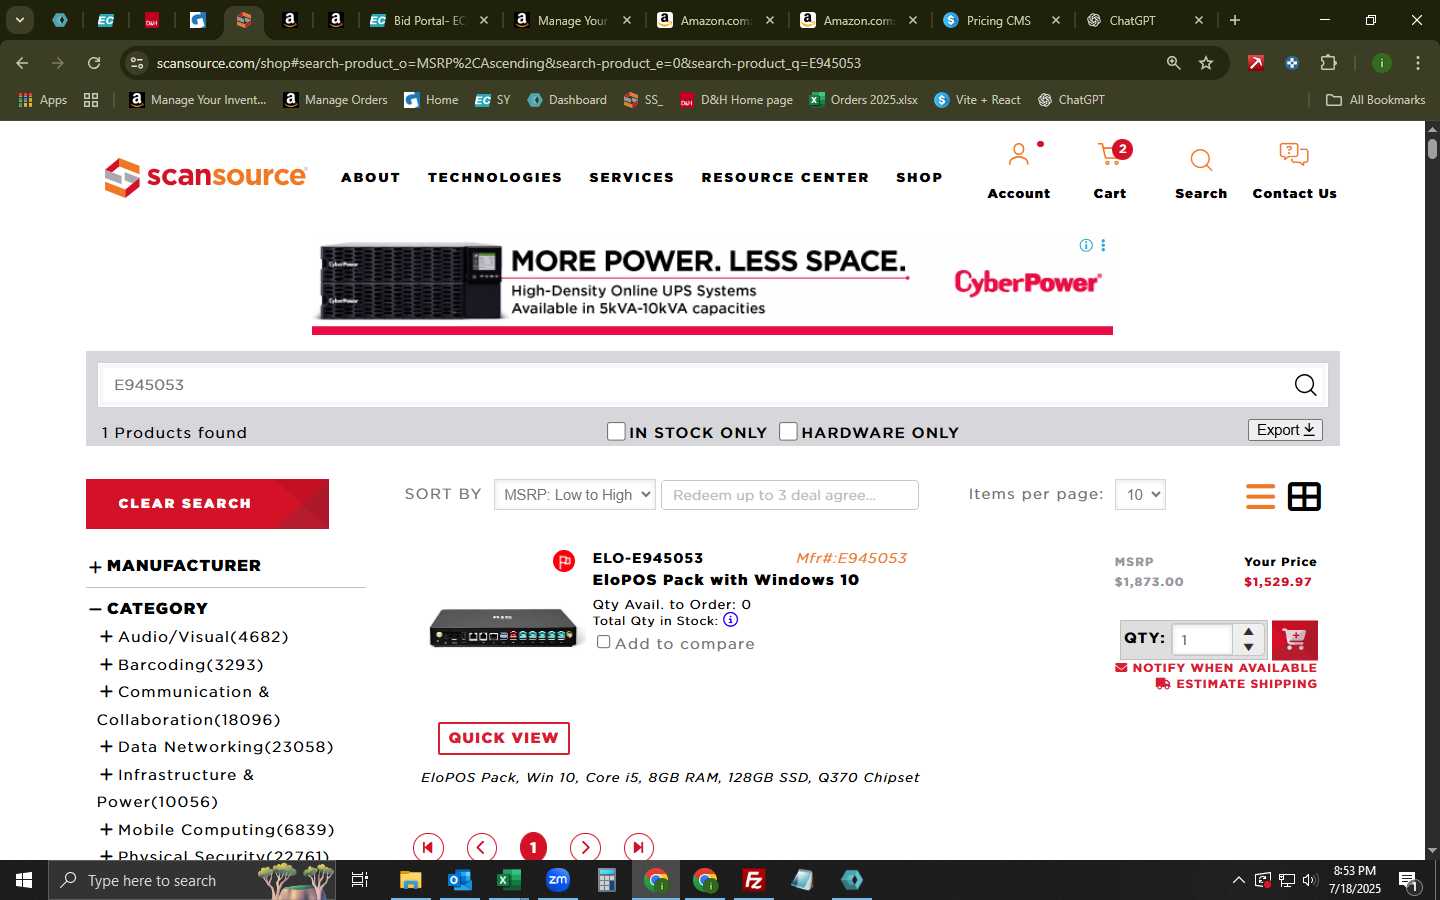Expand the Data Networking category
This screenshot has height=900, width=1440.
tap(105, 747)
